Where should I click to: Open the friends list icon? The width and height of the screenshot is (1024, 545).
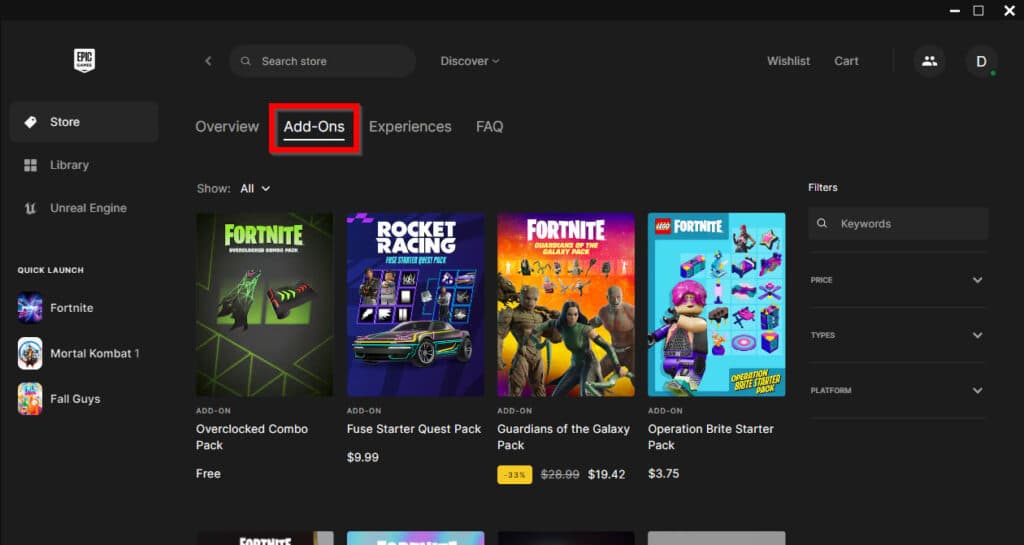(x=929, y=61)
